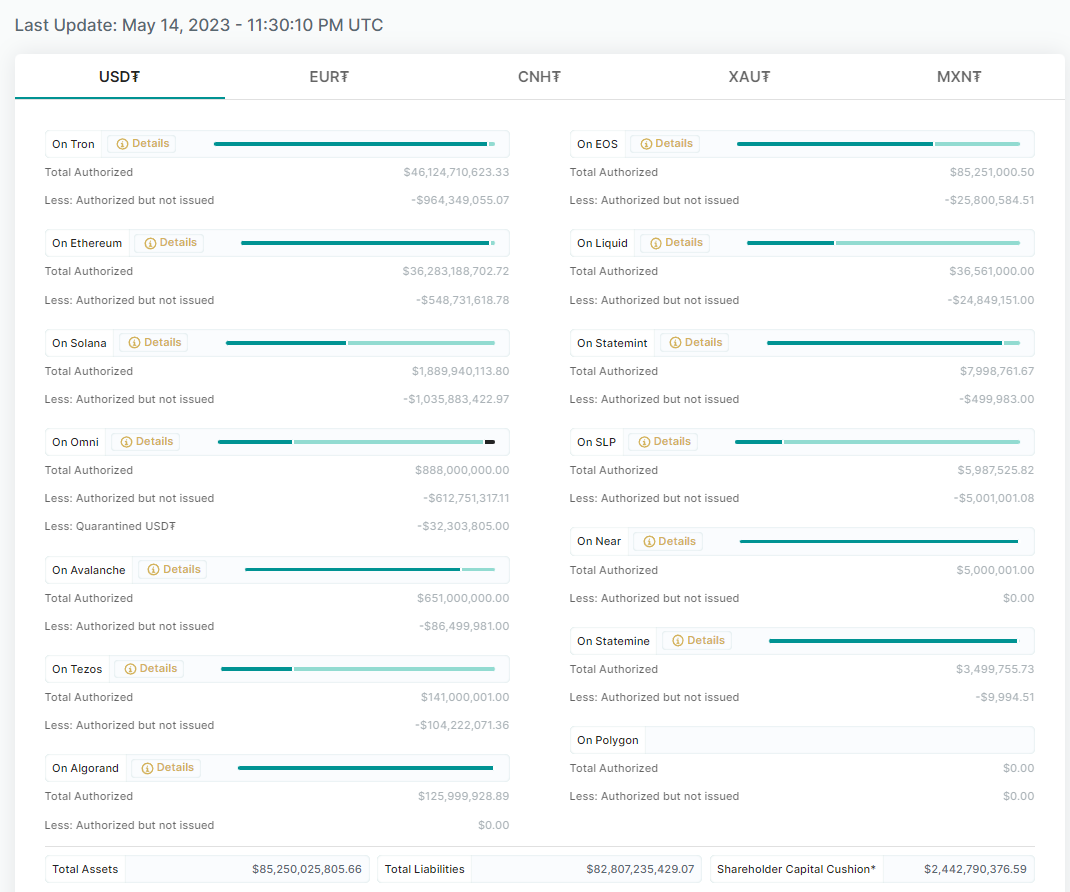Click the Last Update timestamp text
1070x892 pixels.
coord(199,25)
